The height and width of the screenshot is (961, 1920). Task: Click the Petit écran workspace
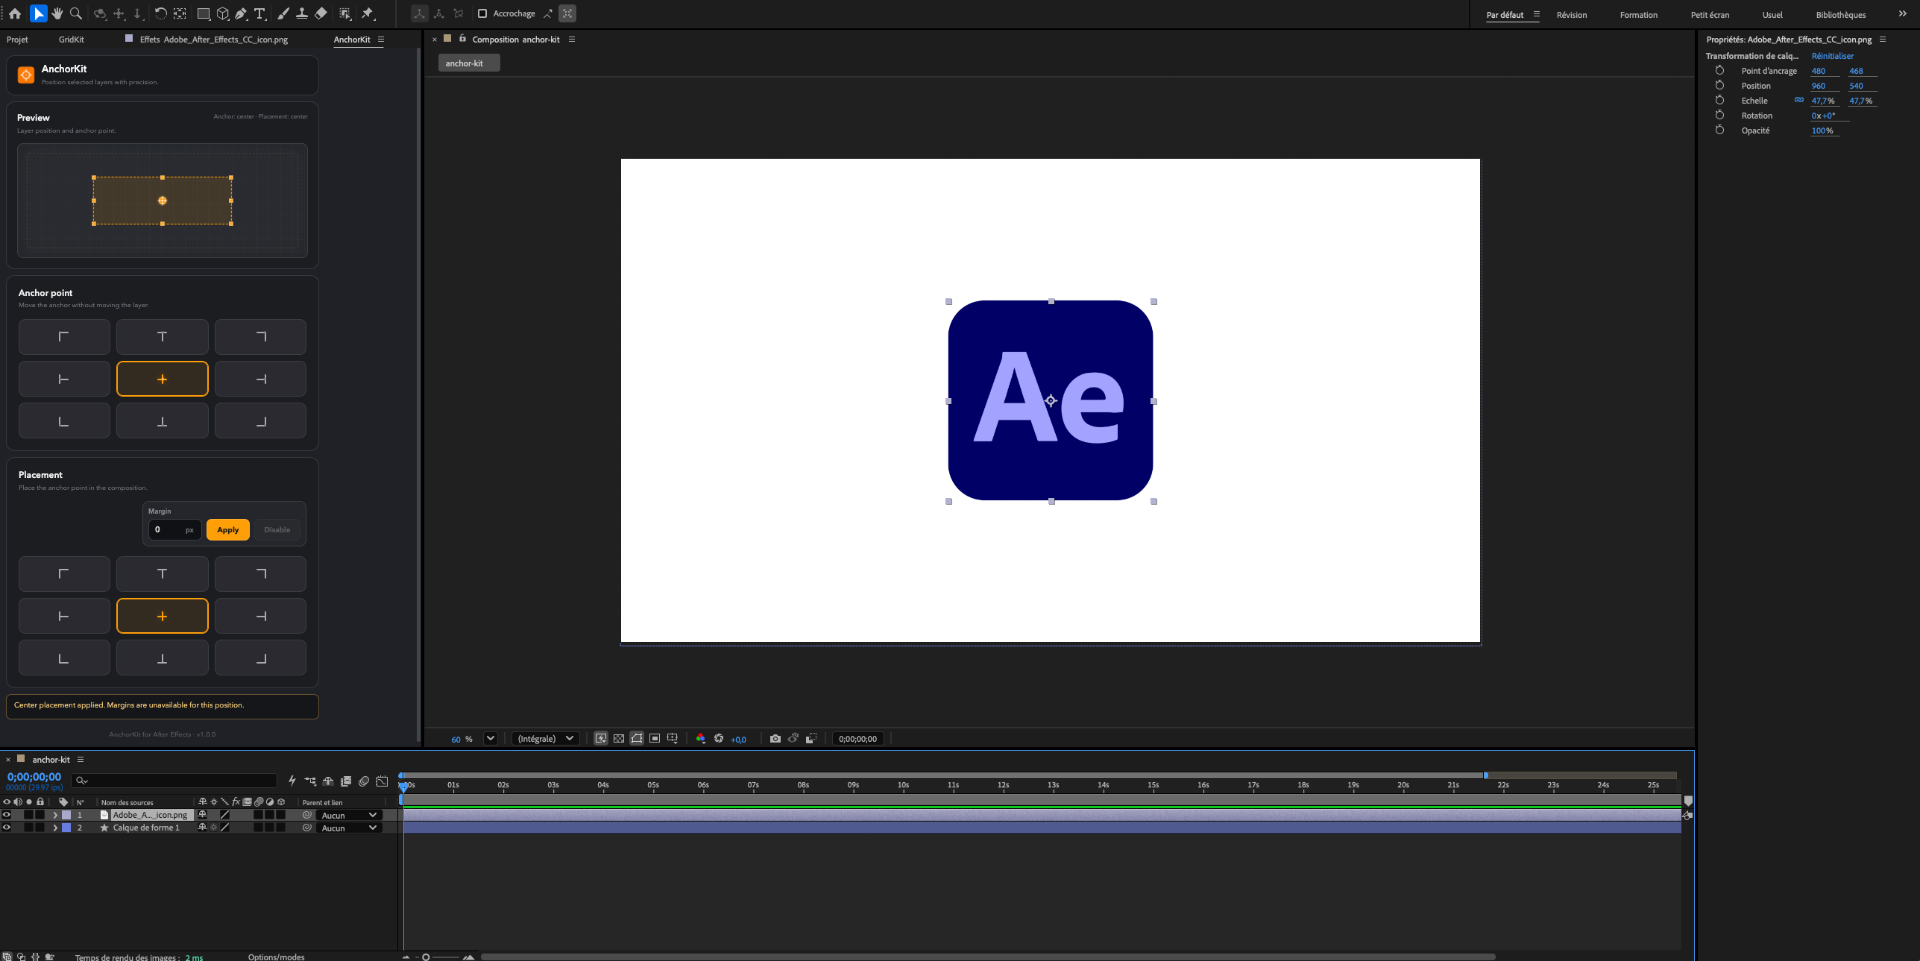1710,15
